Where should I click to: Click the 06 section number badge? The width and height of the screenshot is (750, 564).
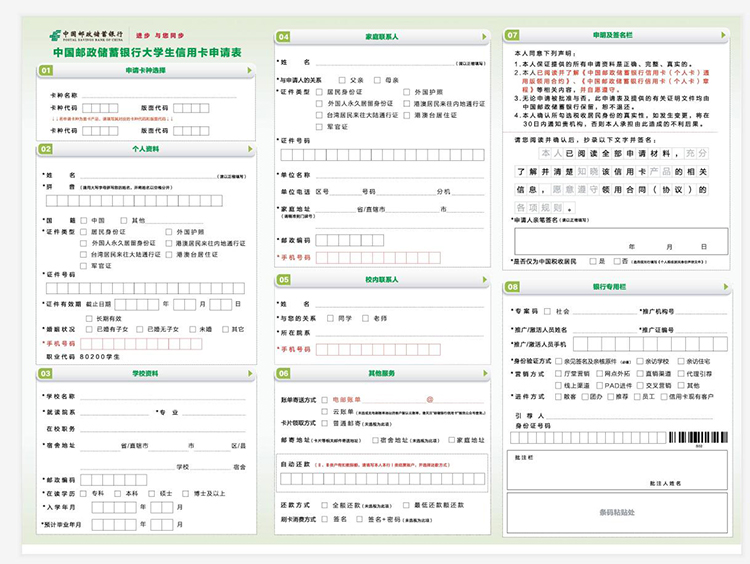283,373
